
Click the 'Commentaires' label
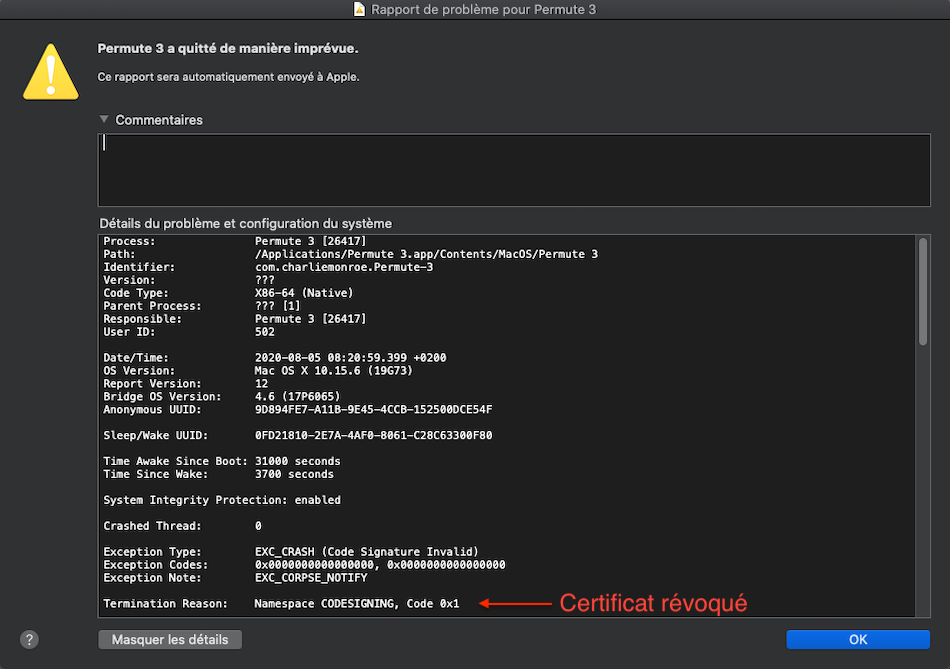159,120
